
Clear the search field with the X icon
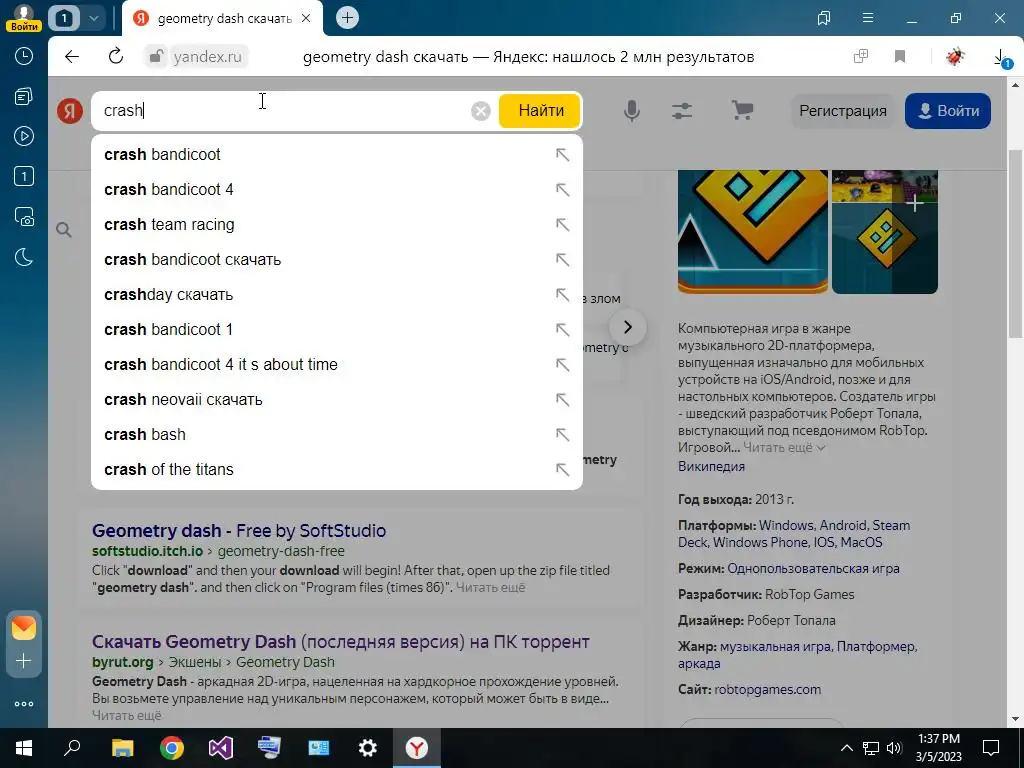[481, 111]
